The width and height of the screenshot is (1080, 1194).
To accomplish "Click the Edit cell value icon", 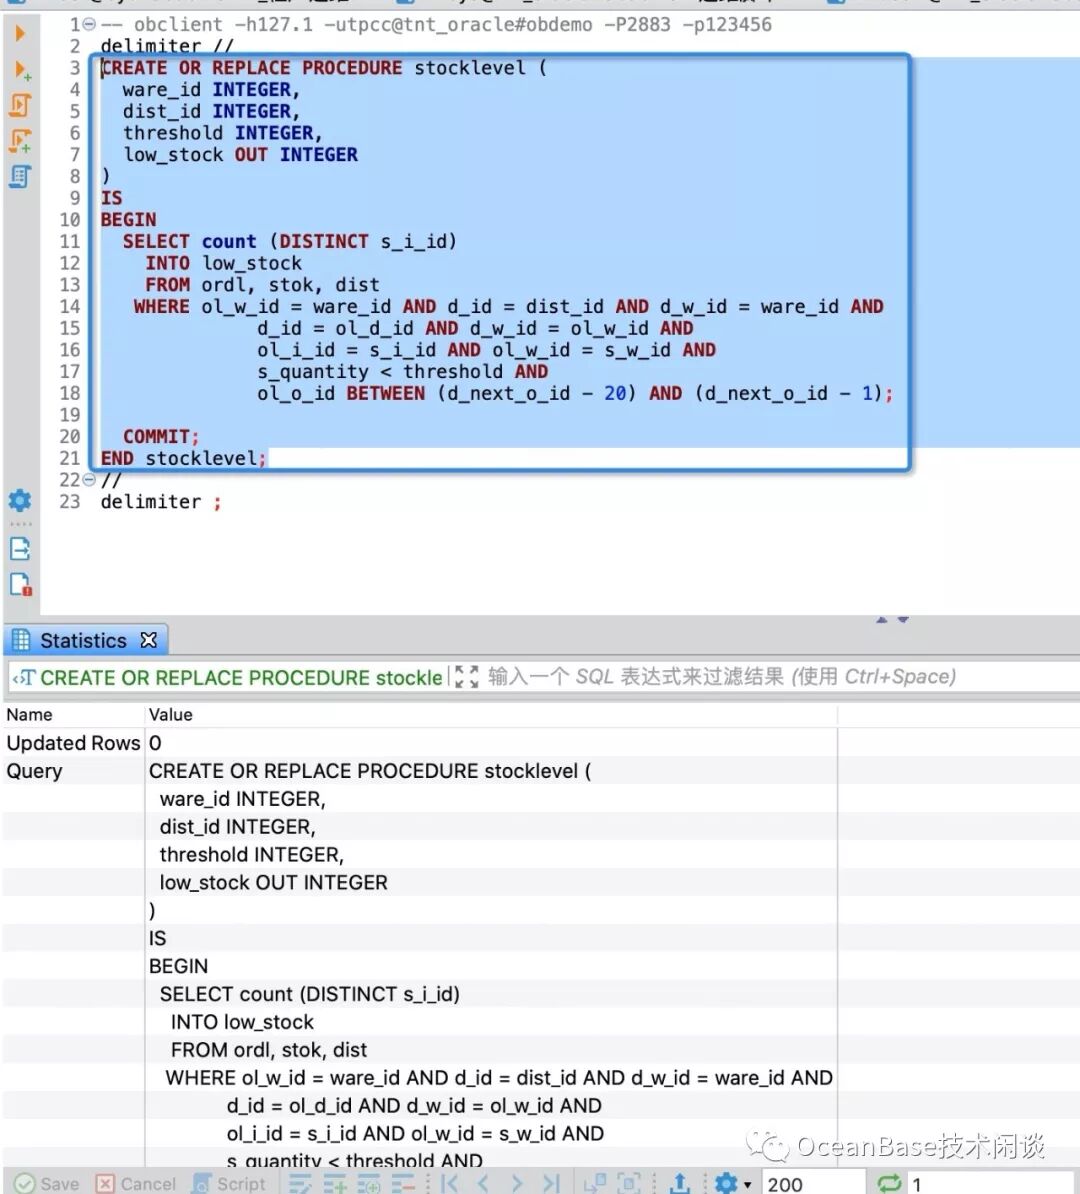I will (300, 1183).
